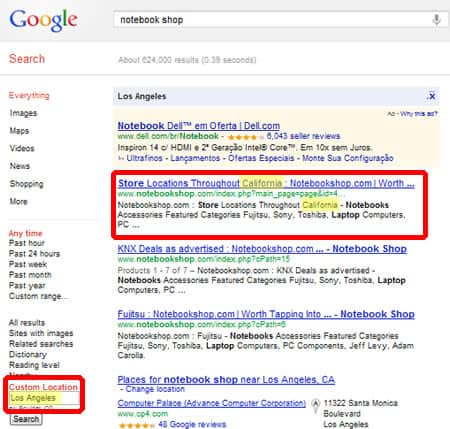Open Dictionary results
This screenshot has width=450, height=429.
(28, 355)
